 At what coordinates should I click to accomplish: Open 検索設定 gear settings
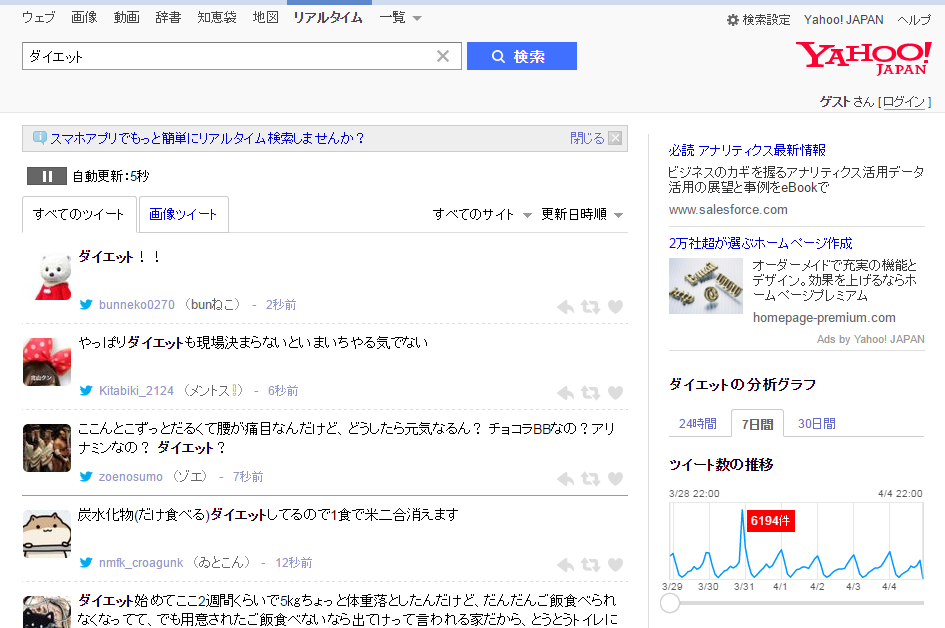[x=758, y=20]
